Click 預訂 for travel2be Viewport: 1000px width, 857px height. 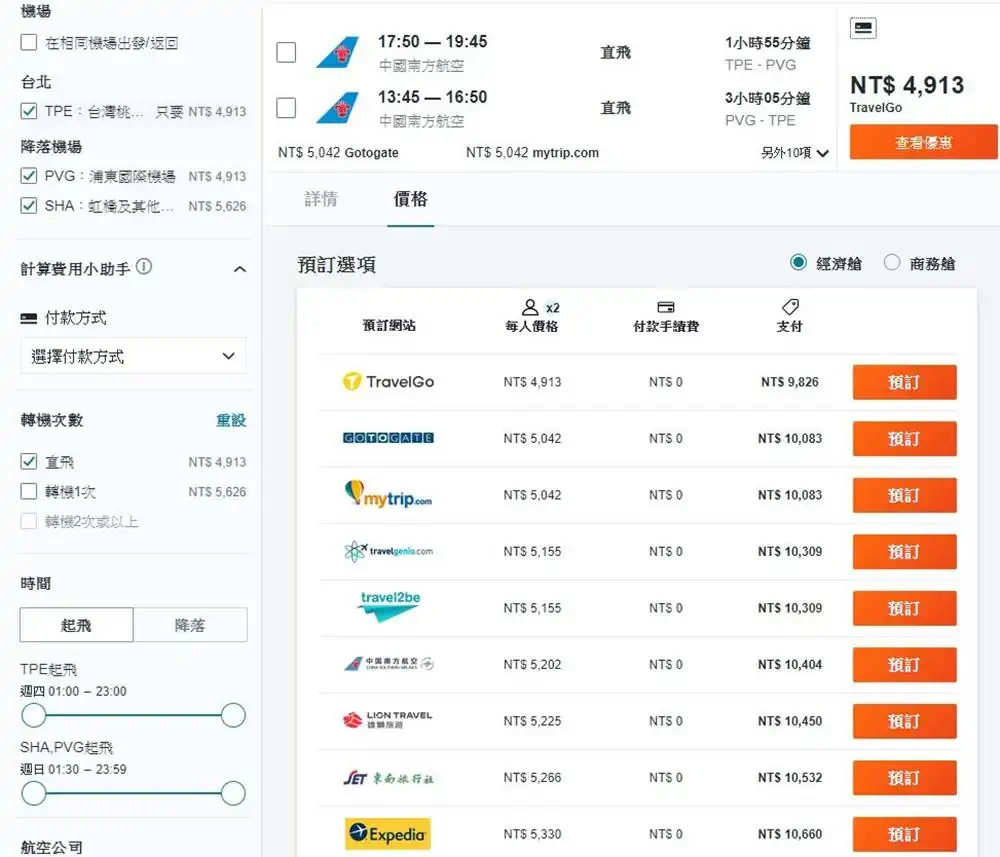tap(904, 608)
